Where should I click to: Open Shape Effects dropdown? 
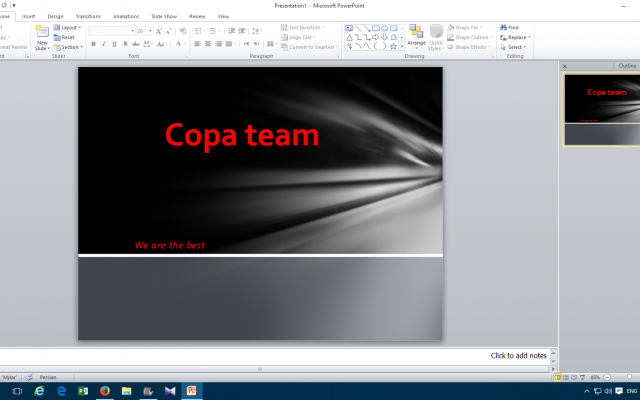(x=469, y=47)
